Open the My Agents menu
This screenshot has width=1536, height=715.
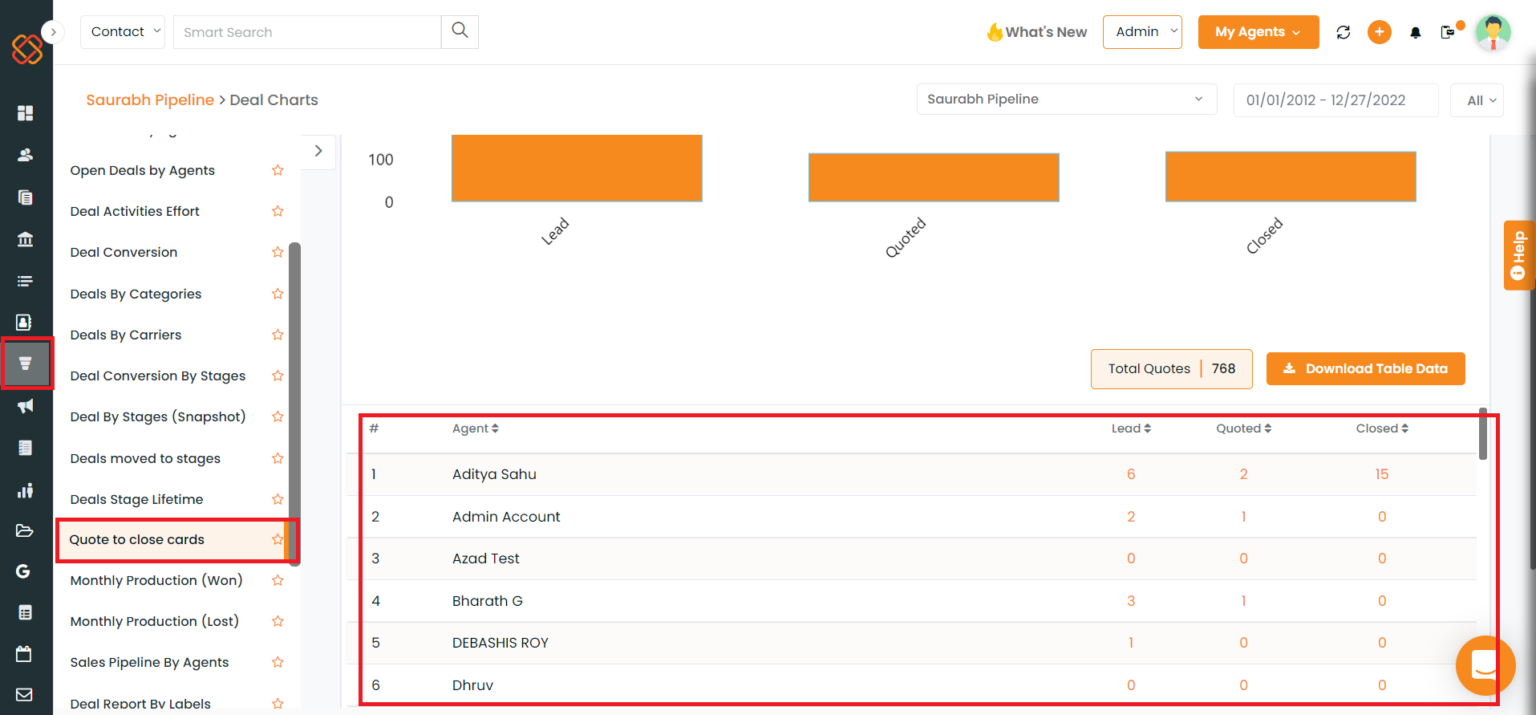pos(1258,31)
